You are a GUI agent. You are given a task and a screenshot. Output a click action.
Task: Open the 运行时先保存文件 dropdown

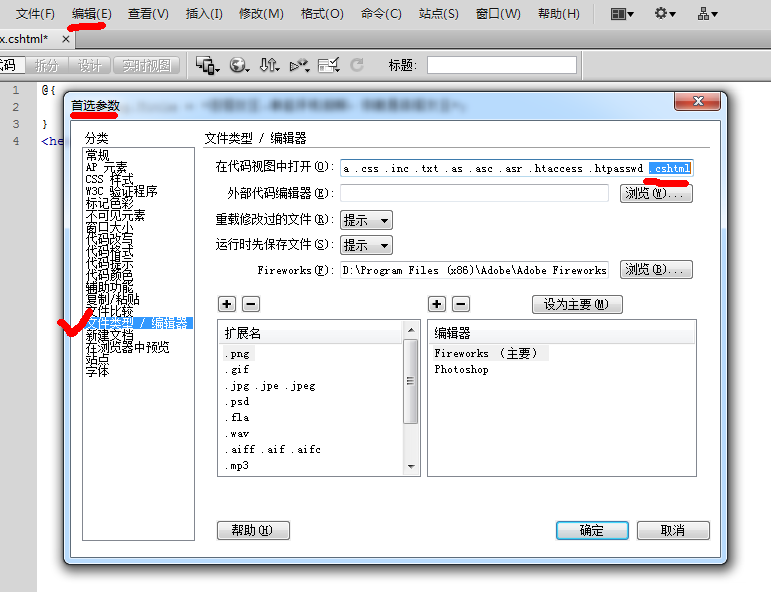point(366,245)
